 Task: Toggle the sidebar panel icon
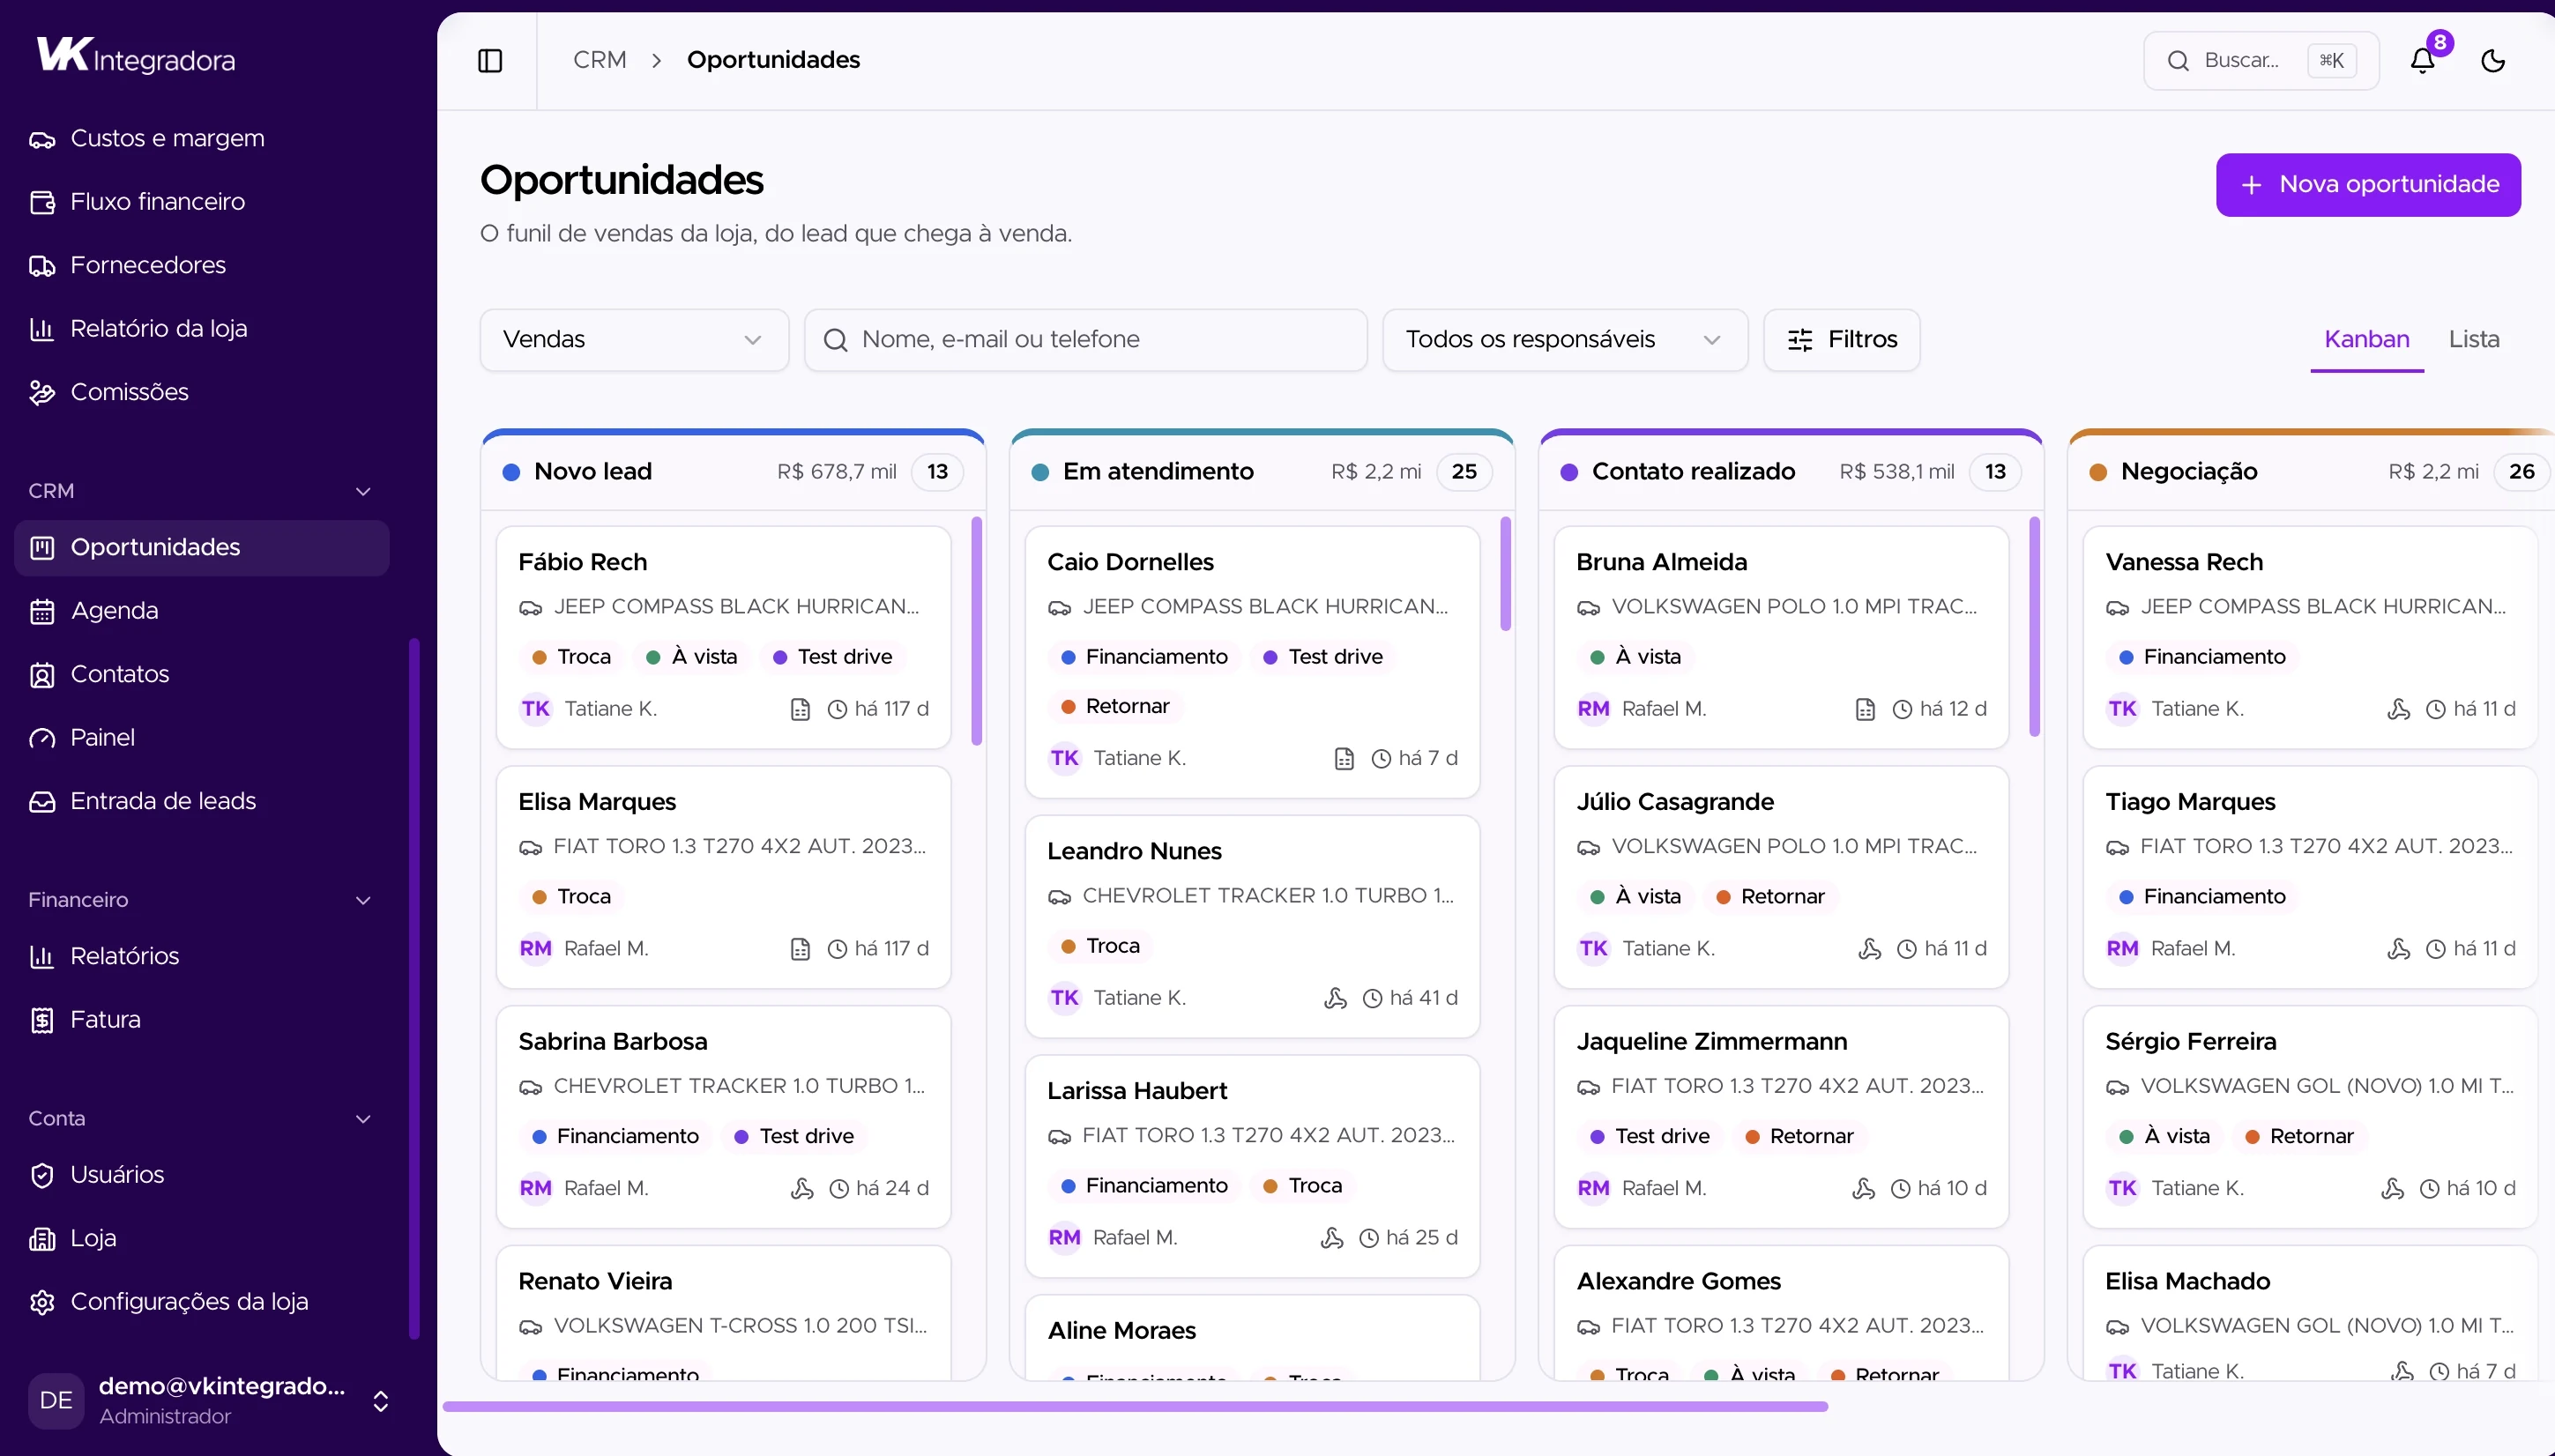point(490,61)
